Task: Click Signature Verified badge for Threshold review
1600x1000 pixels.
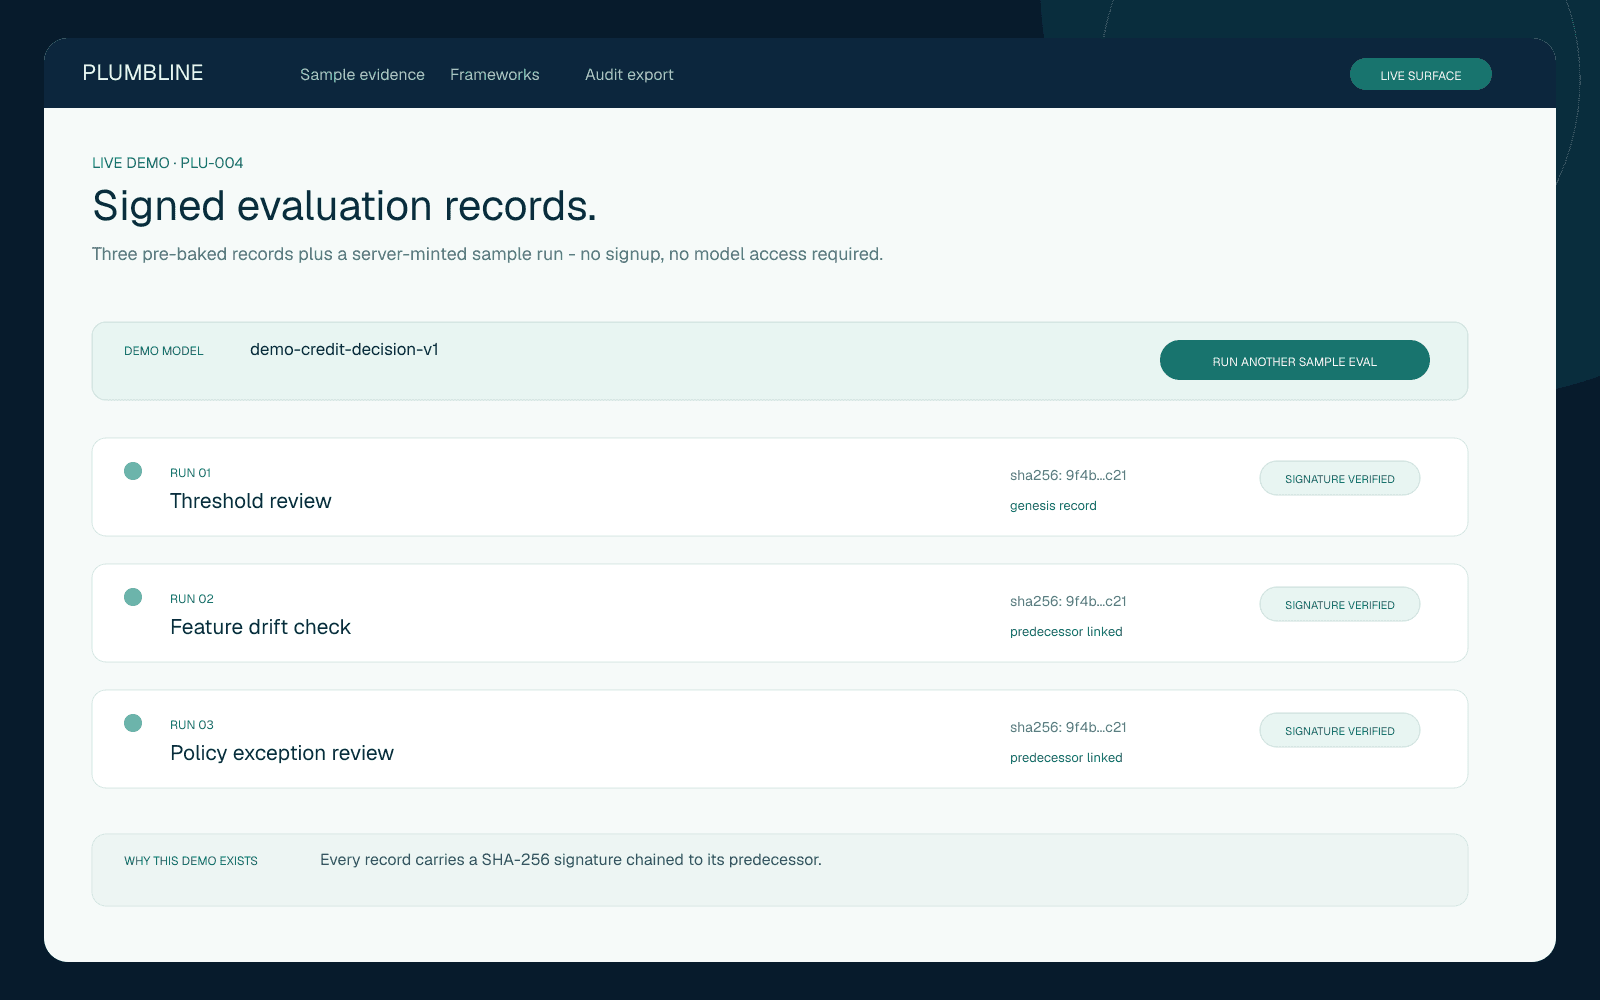Action: pos(1340,478)
